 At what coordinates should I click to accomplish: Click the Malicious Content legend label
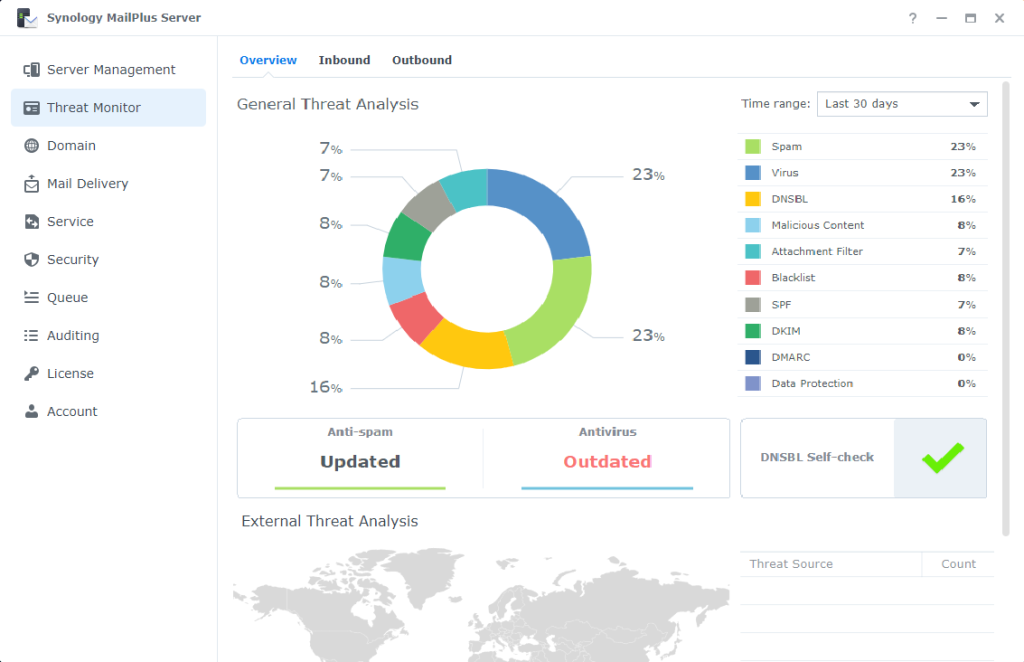click(818, 225)
